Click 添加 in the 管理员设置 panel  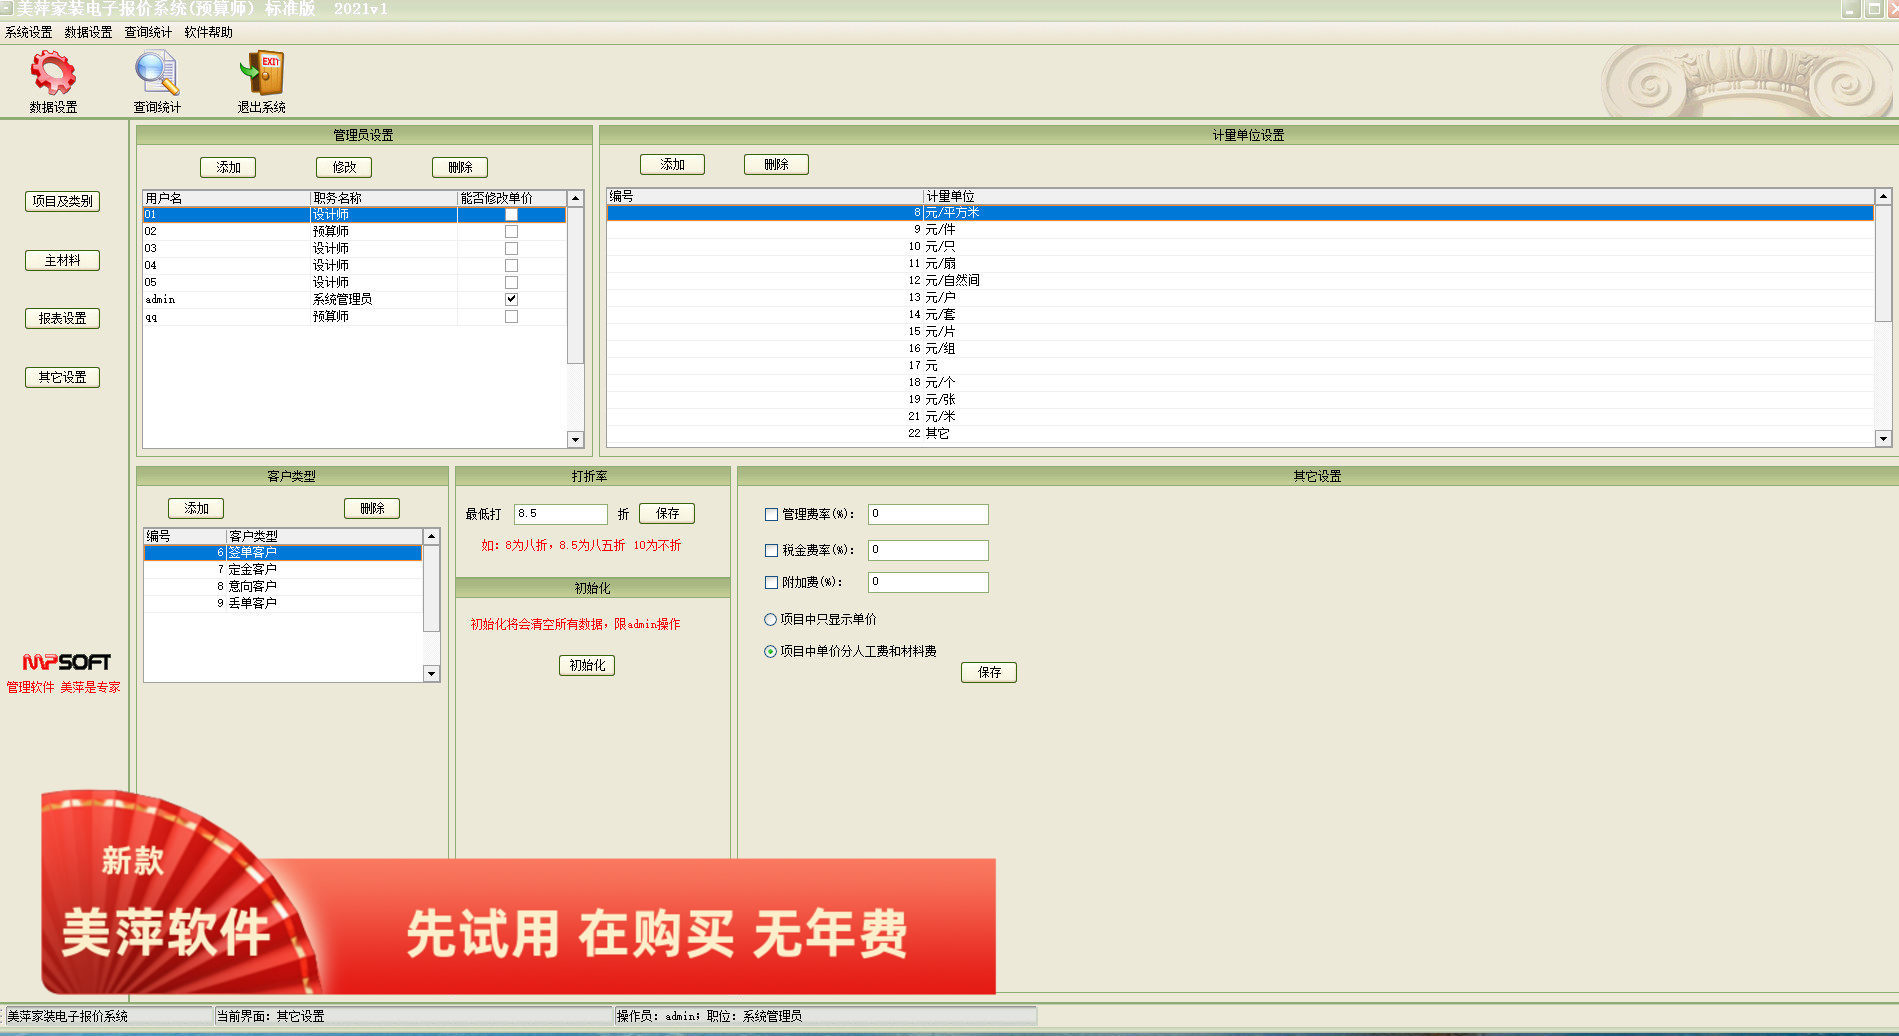(228, 167)
